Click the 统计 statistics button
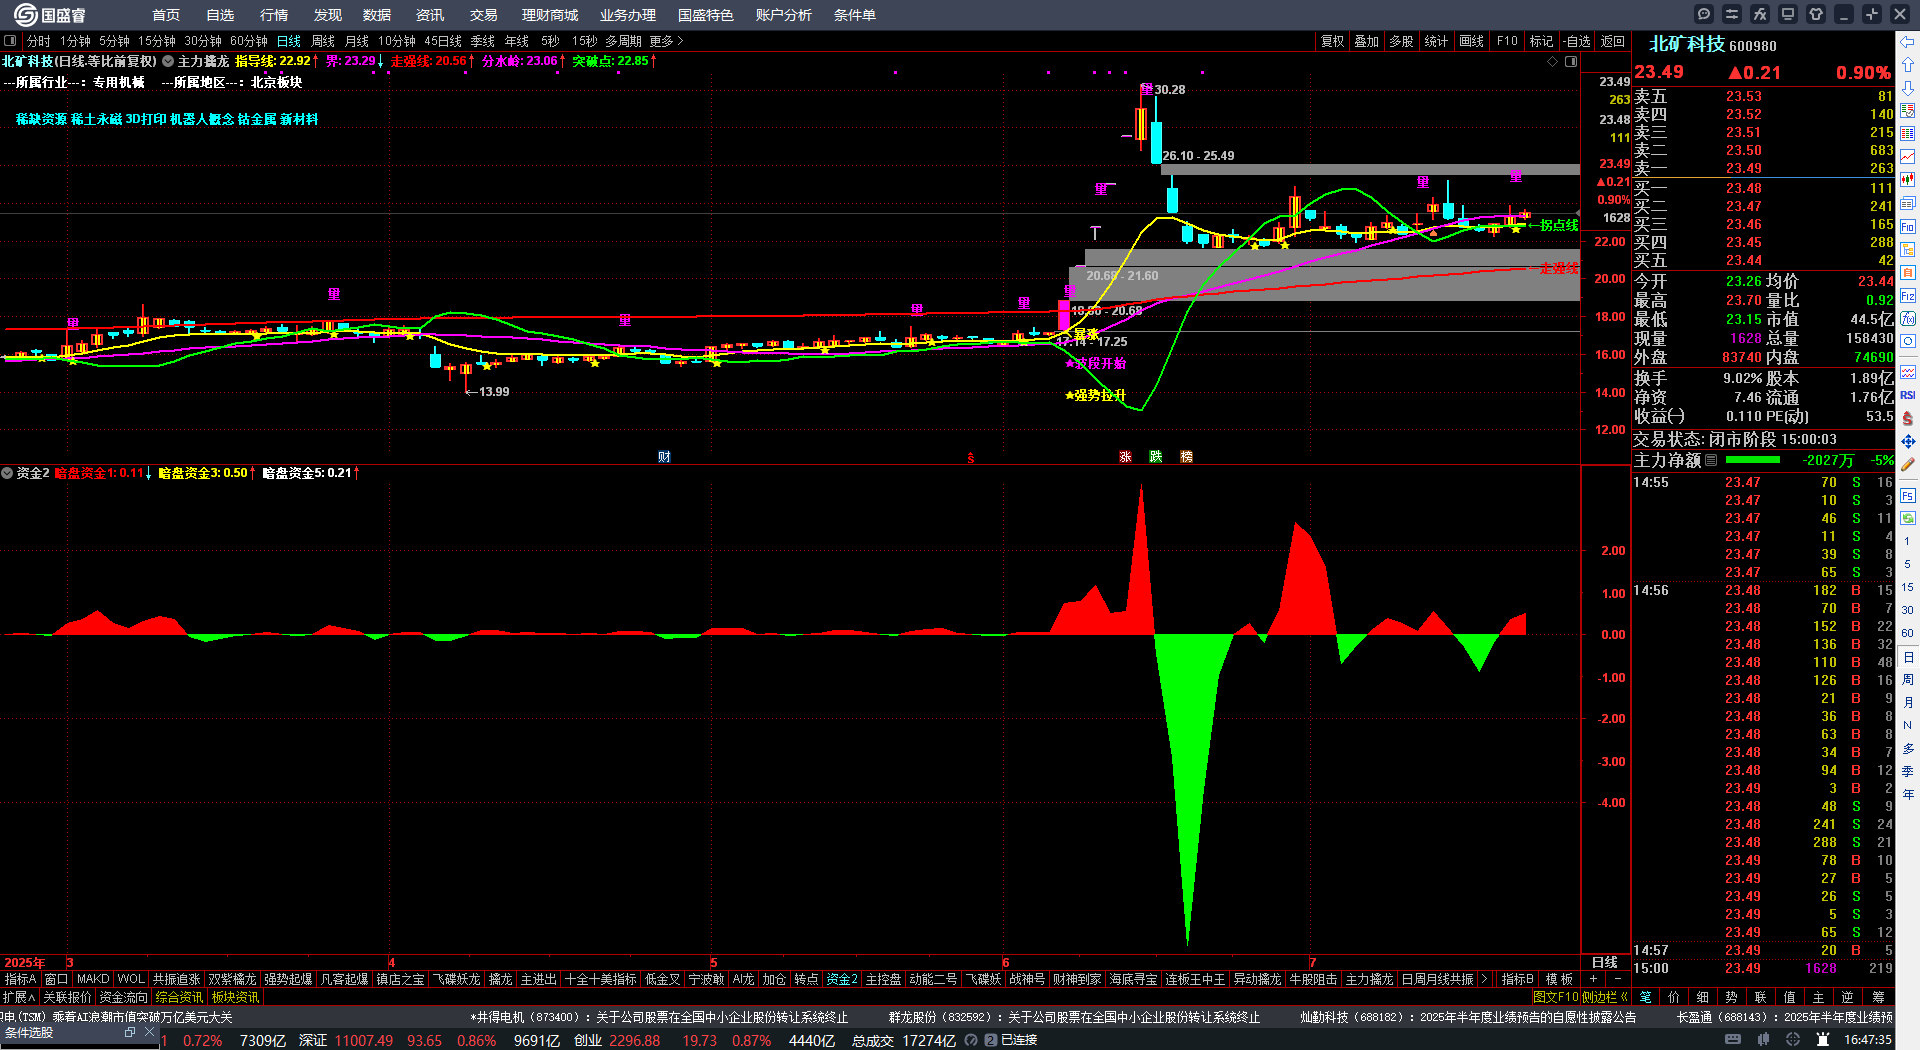 [1437, 41]
